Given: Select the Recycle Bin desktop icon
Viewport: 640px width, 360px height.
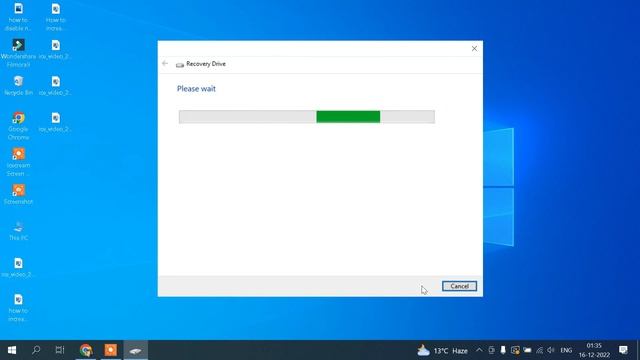Looking at the screenshot, I should pos(18,86).
